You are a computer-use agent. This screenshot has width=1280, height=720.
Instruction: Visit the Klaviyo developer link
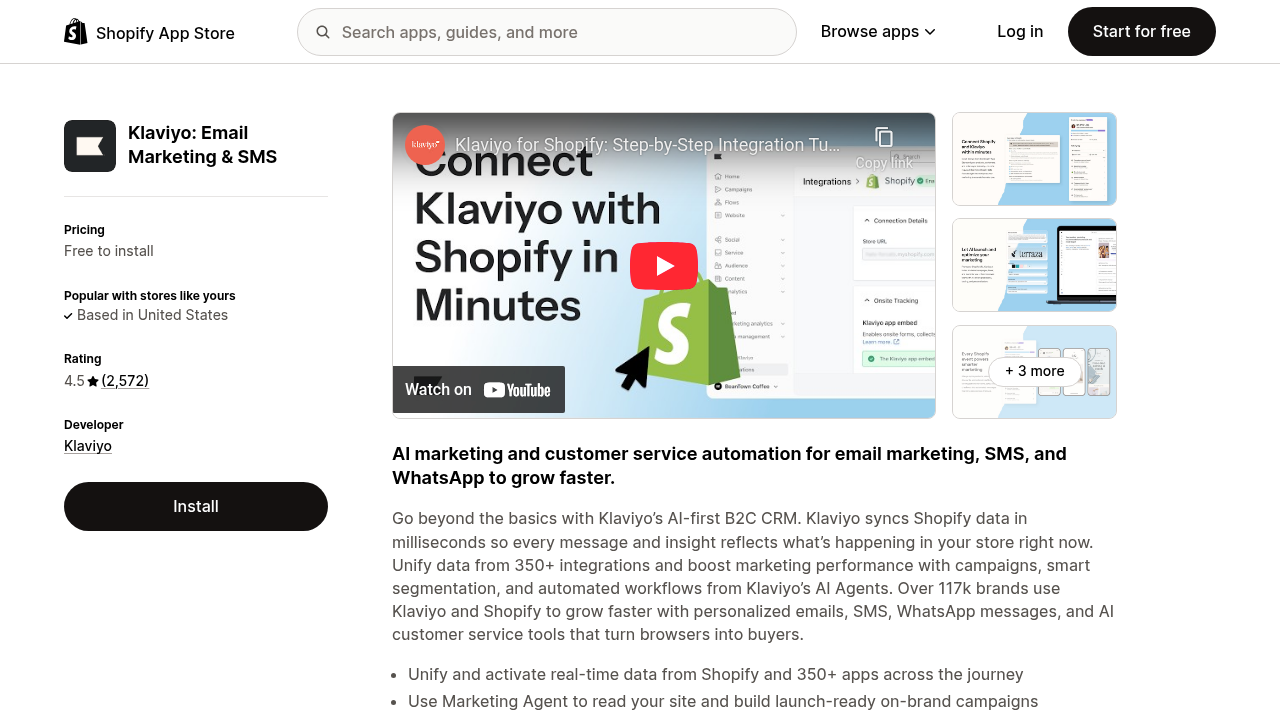(x=87, y=446)
